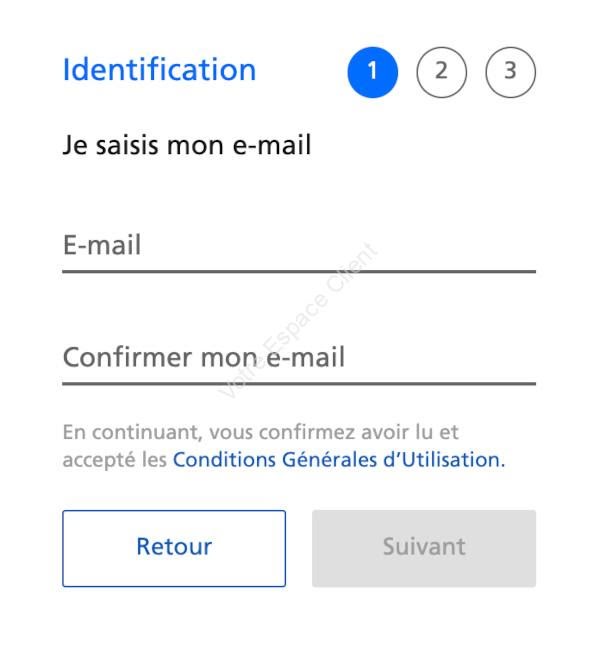
Task: Click the underline beneath the confirmation field
Action: coord(299,383)
